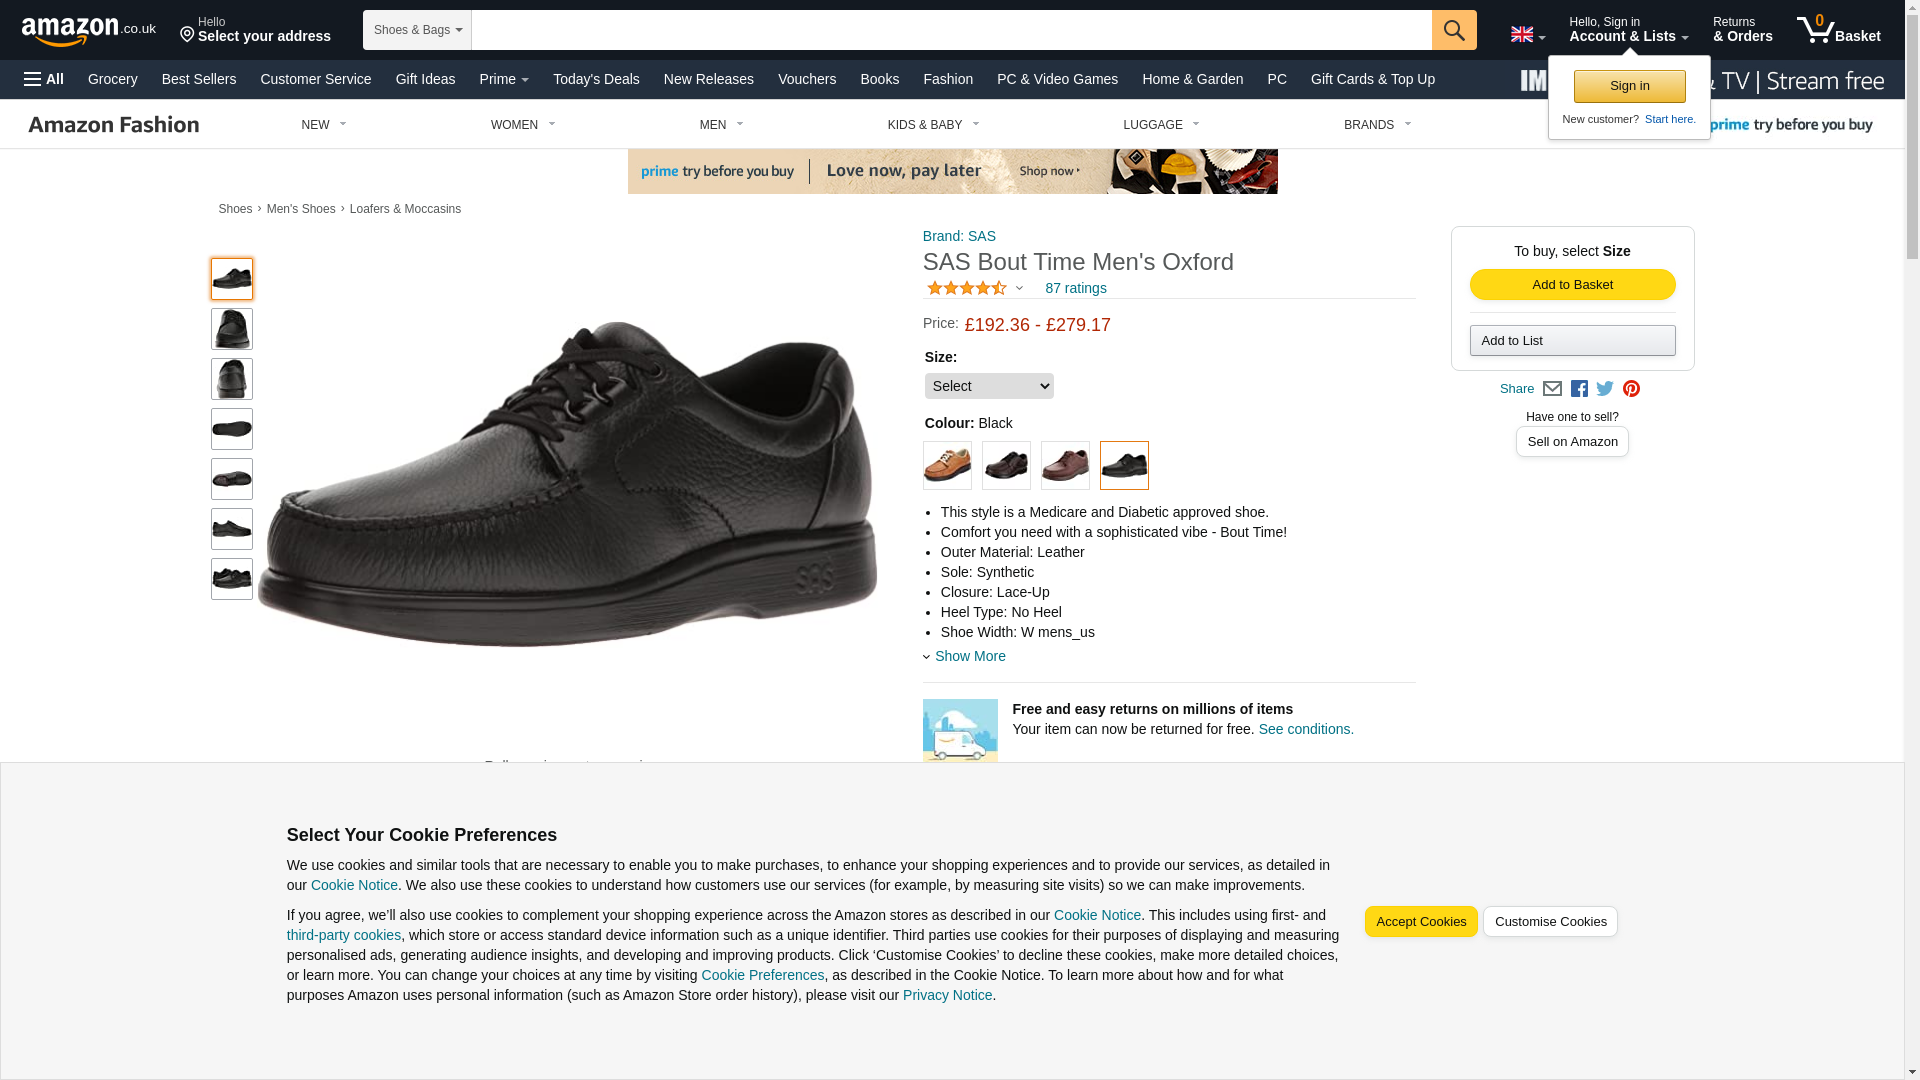This screenshot has width=1920, height=1080.
Task: Select the tan colour swatch
Action: pyautogui.click(x=947, y=466)
